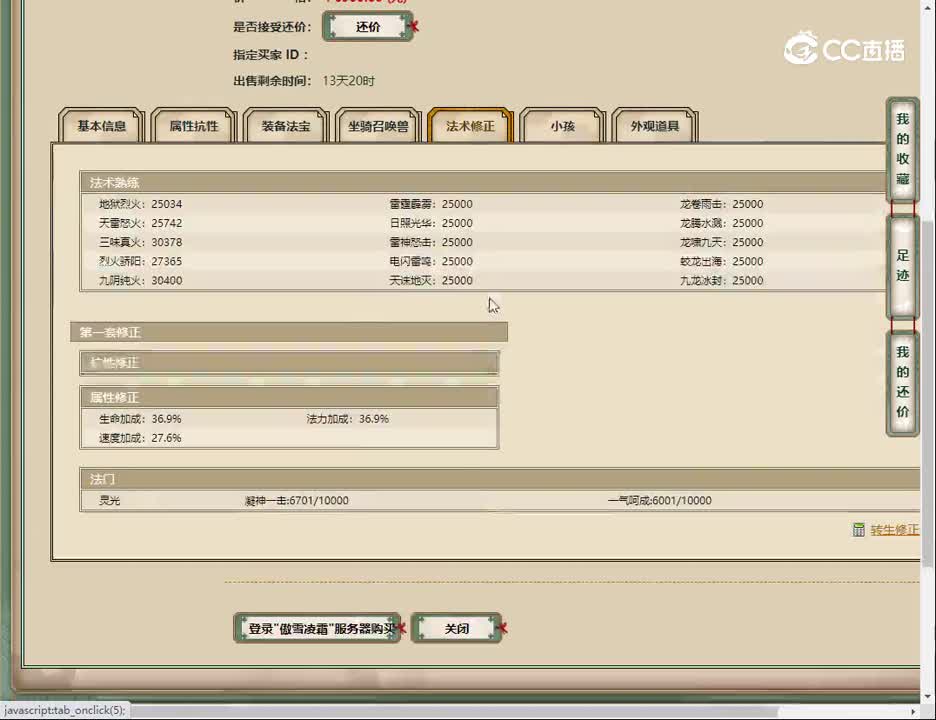Image resolution: width=936 pixels, height=720 pixels.
Task: Show the 外观道具 tab
Action: pos(655,127)
